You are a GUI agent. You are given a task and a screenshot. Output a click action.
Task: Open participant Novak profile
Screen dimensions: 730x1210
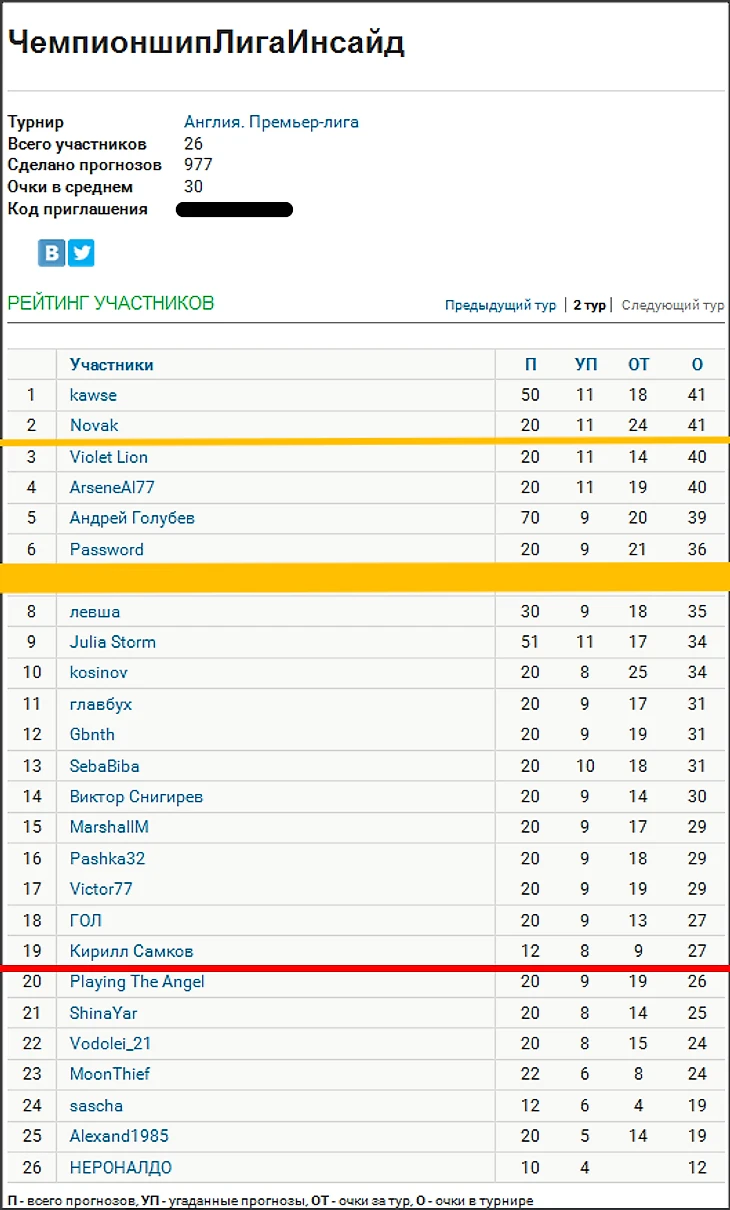point(94,425)
